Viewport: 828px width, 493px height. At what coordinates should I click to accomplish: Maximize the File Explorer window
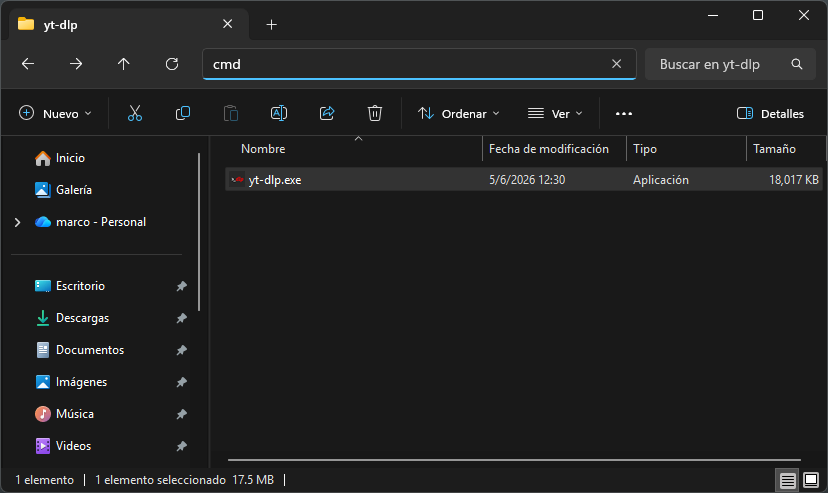click(x=758, y=15)
